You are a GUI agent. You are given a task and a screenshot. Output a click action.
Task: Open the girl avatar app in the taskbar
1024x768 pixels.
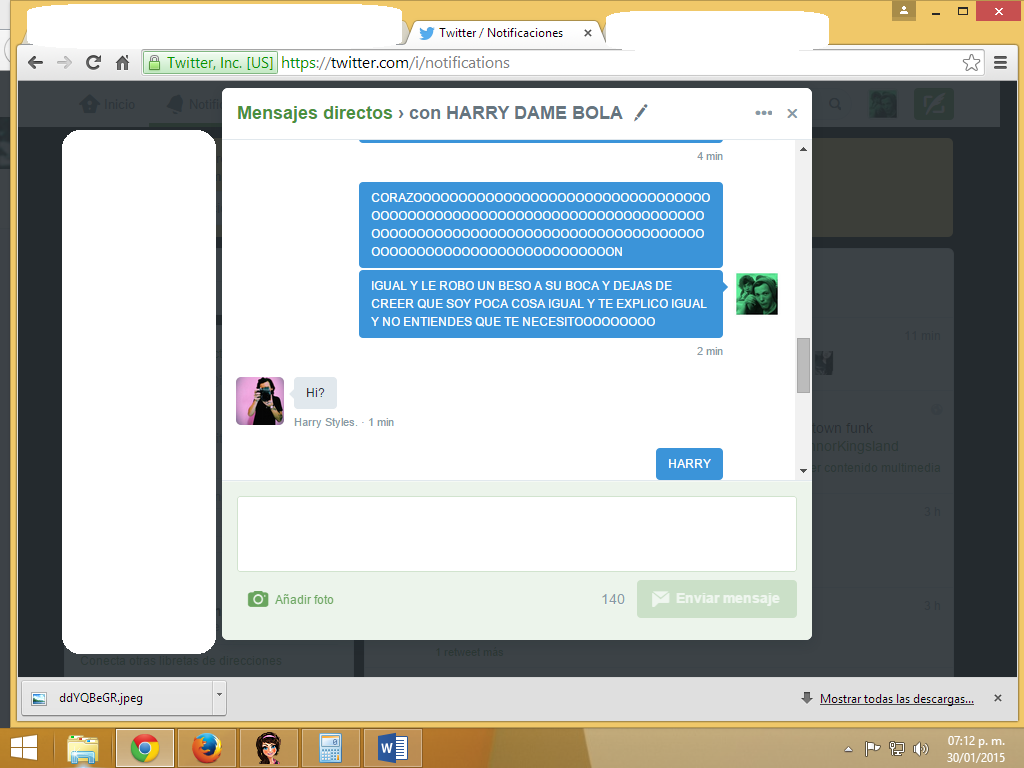(x=269, y=748)
